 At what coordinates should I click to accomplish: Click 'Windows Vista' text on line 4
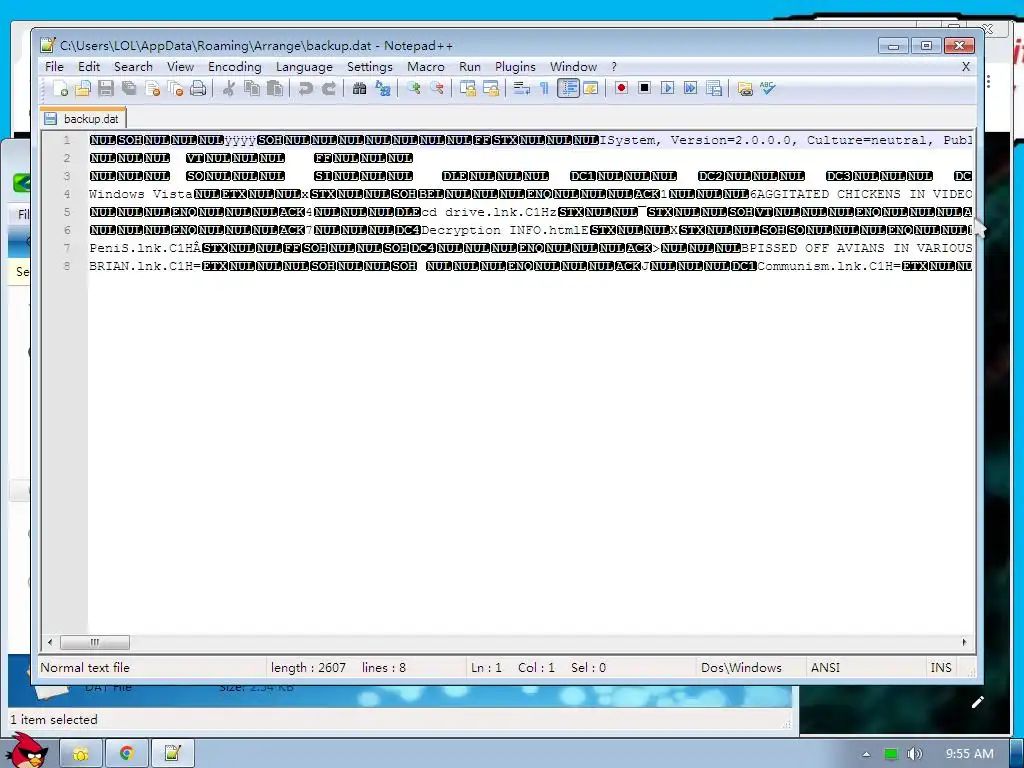click(x=140, y=194)
